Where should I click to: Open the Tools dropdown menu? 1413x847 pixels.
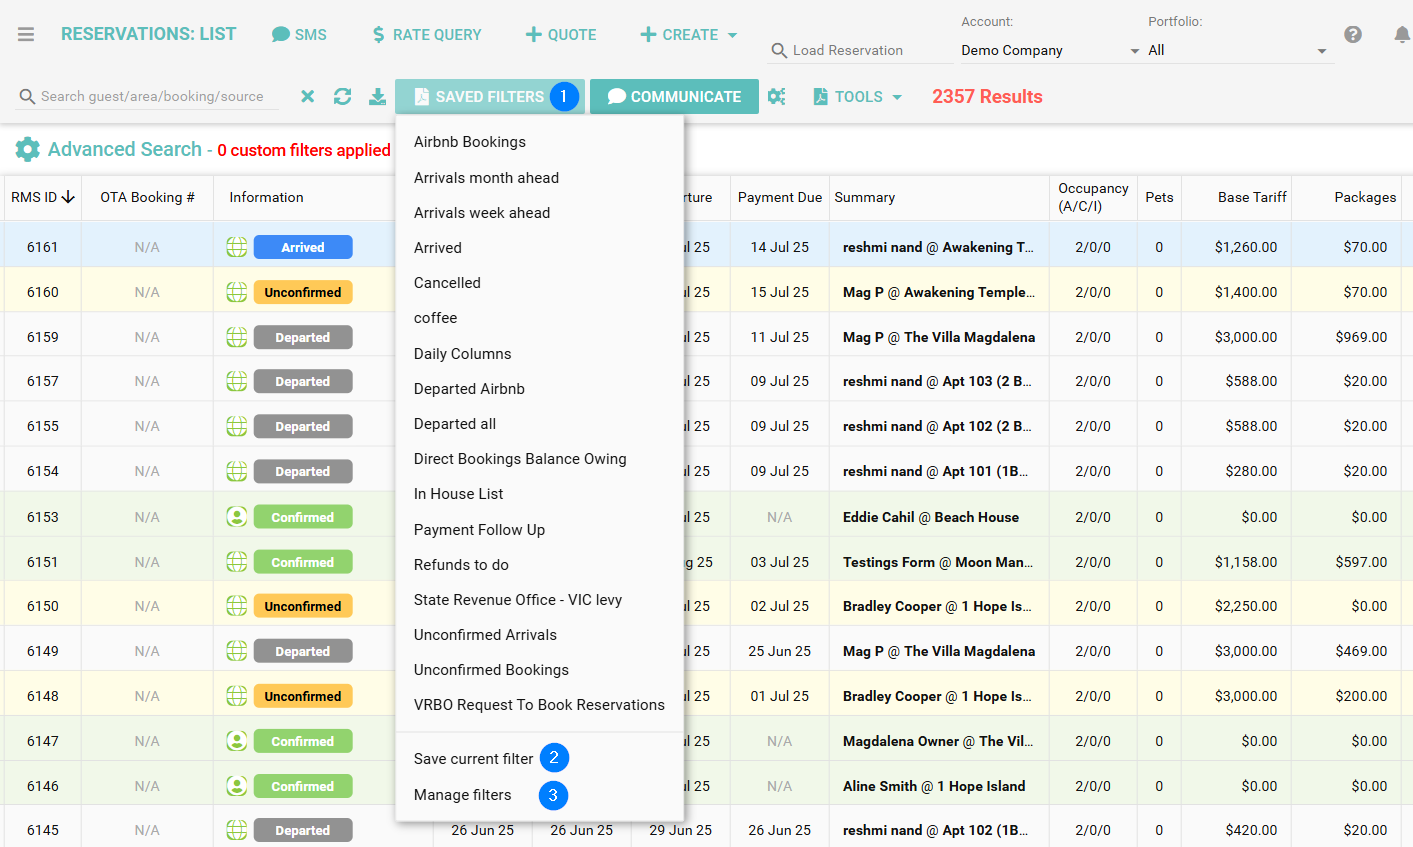858,96
